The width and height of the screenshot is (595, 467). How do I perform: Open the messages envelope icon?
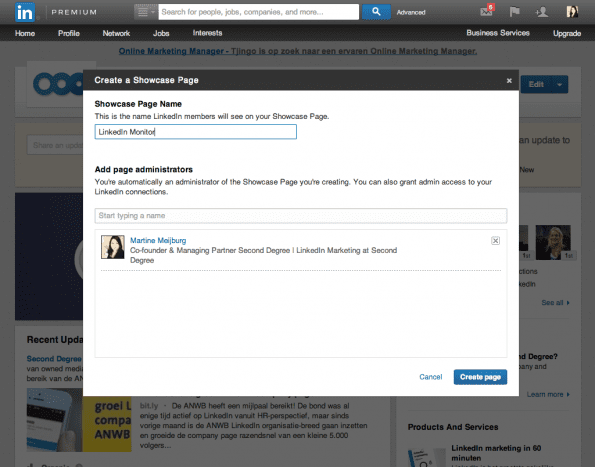(487, 11)
